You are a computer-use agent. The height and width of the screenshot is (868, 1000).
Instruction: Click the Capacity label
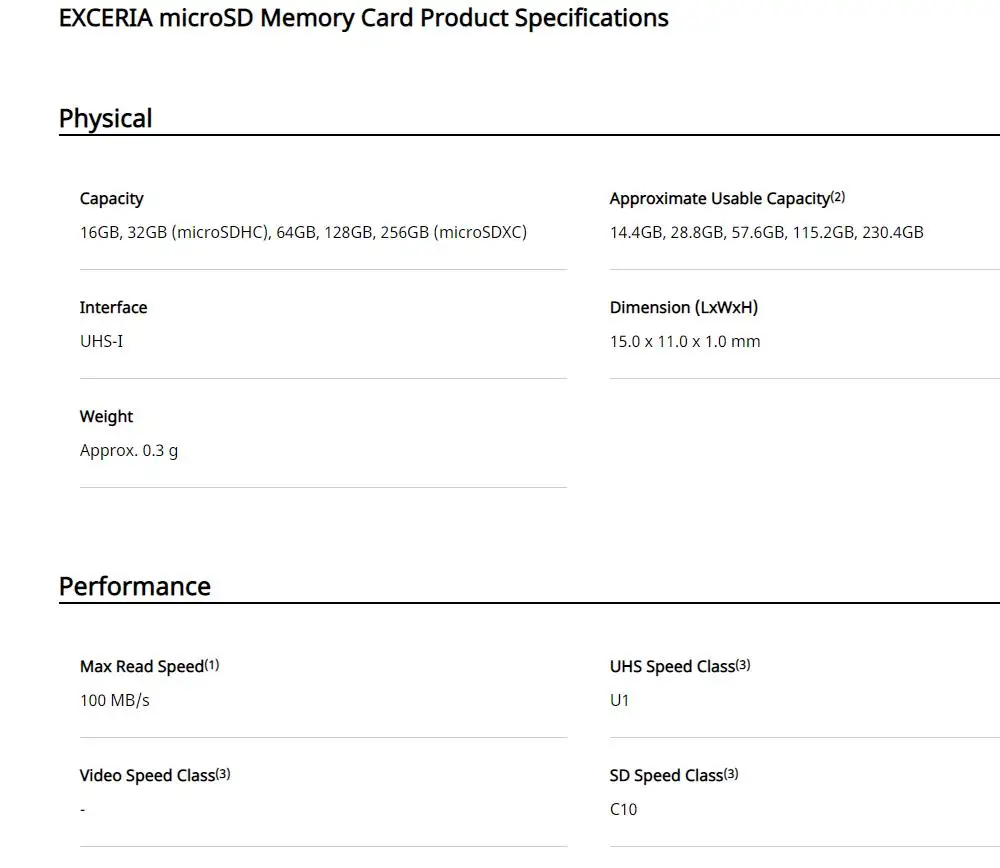(112, 199)
